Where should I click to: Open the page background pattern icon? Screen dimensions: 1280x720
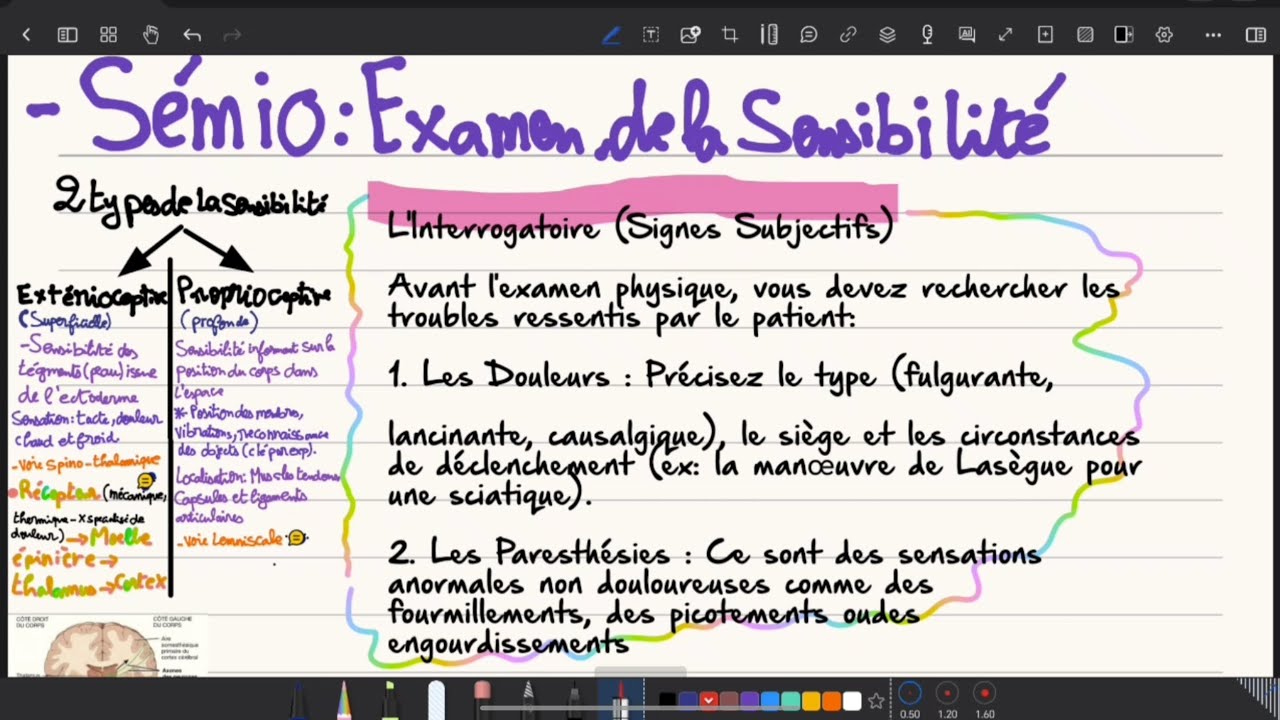pyautogui.click(x=1085, y=35)
